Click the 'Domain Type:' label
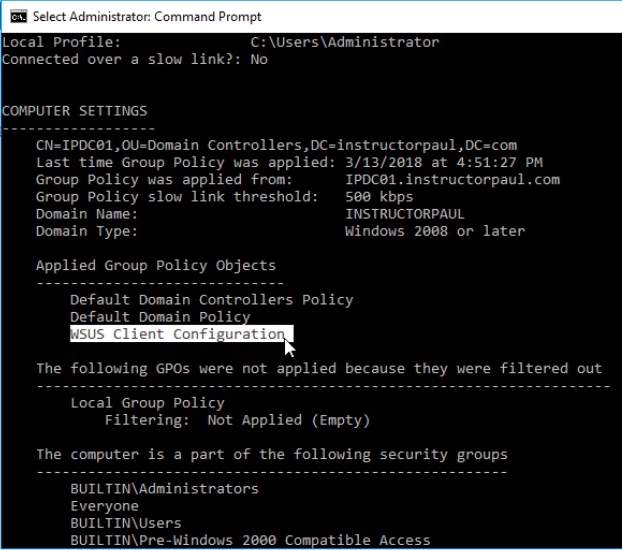The image size is (622, 550). pyautogui.click(x=87, y=231)
